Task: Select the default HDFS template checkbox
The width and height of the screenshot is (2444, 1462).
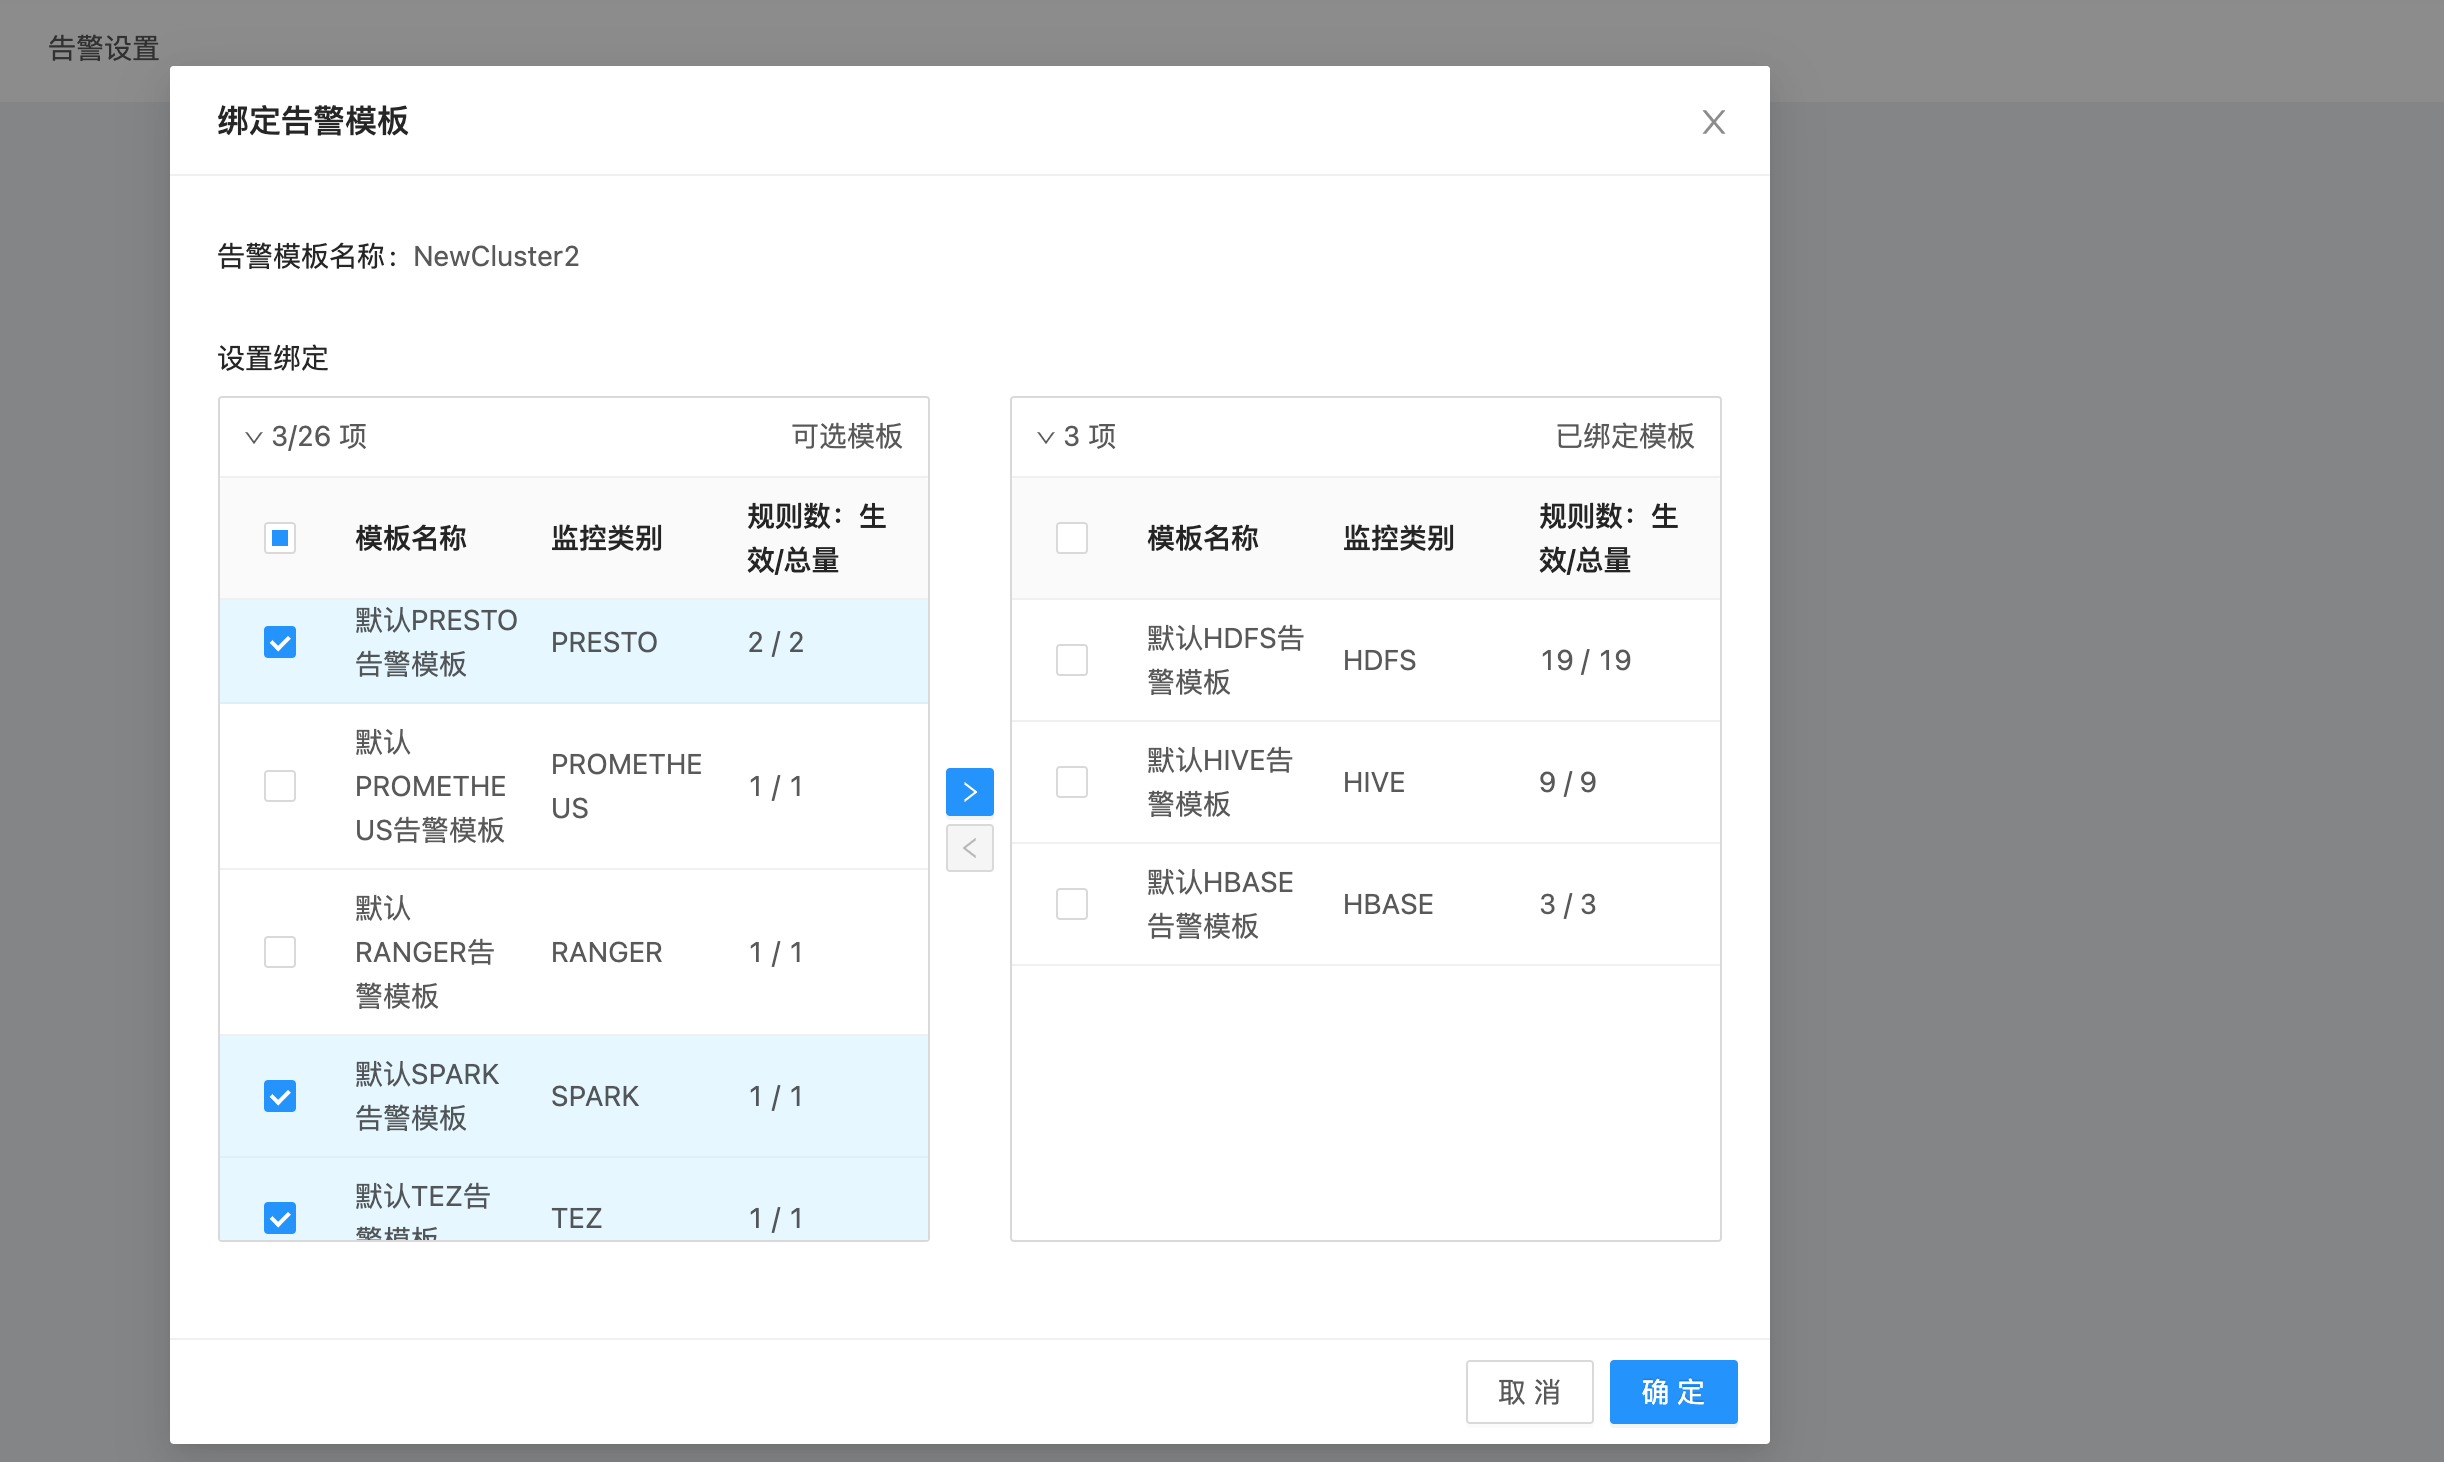Action: click(x=1072, y=660)
